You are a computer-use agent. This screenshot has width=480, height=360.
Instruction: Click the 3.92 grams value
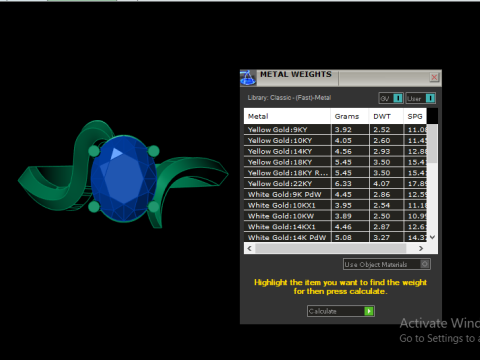tap(343, 130)
